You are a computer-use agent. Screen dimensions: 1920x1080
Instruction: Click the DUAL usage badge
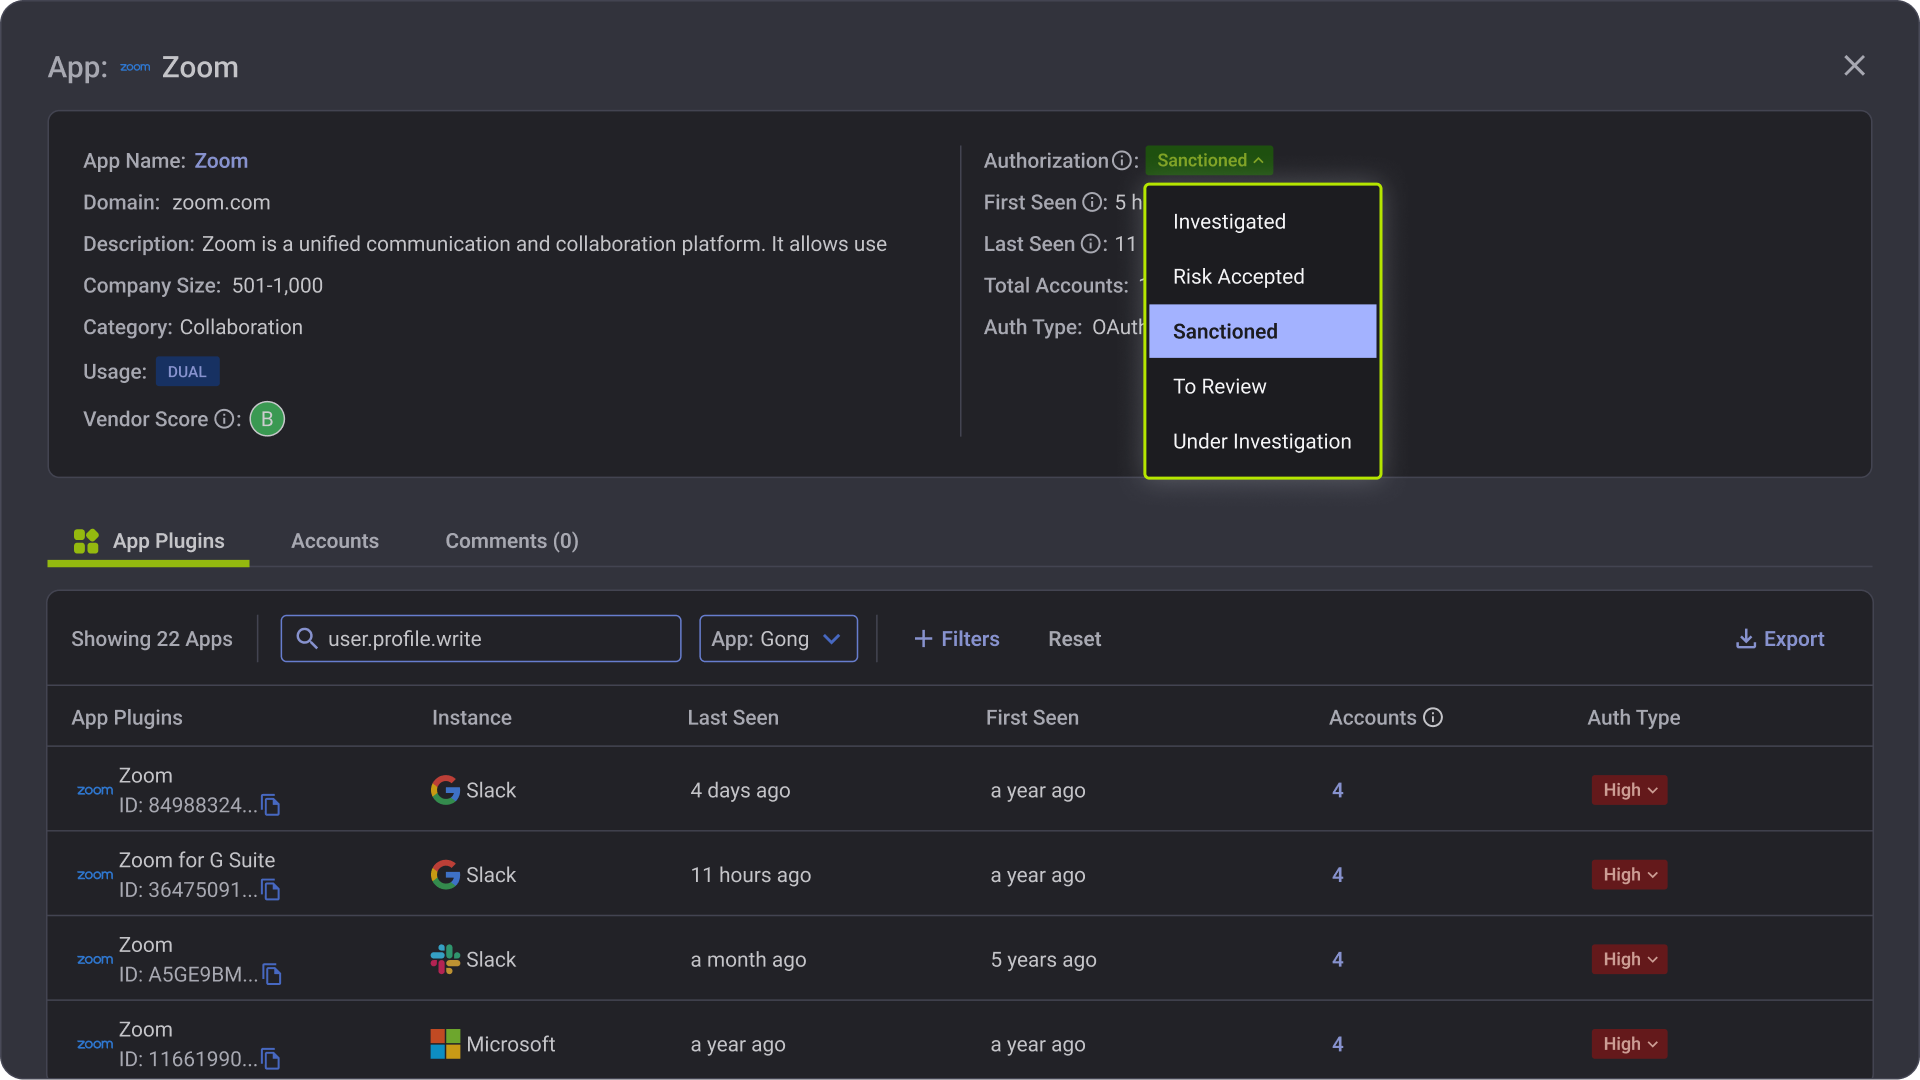(187, 372)
